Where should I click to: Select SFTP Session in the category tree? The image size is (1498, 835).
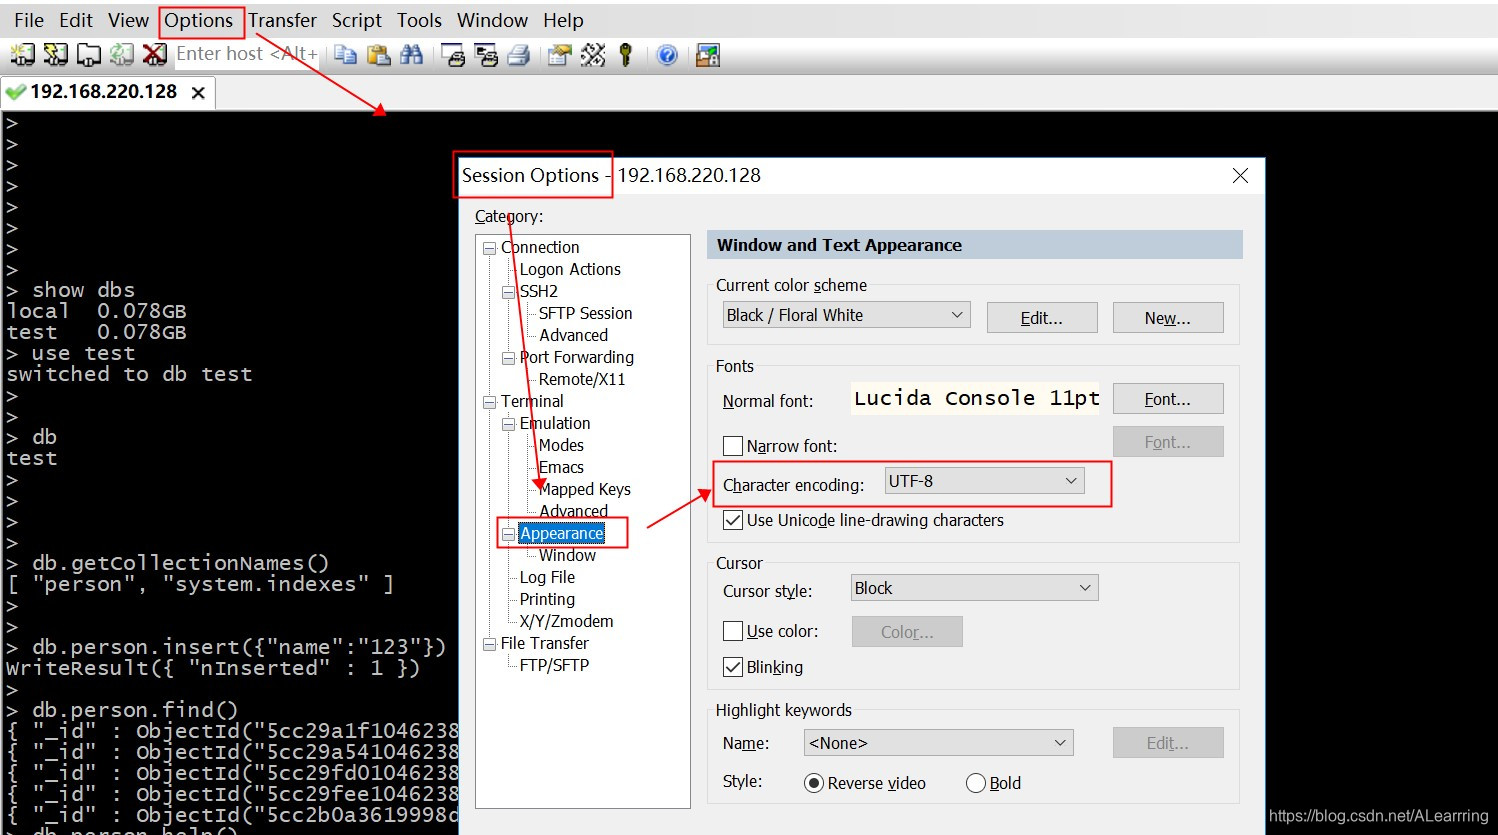(585, 314)
